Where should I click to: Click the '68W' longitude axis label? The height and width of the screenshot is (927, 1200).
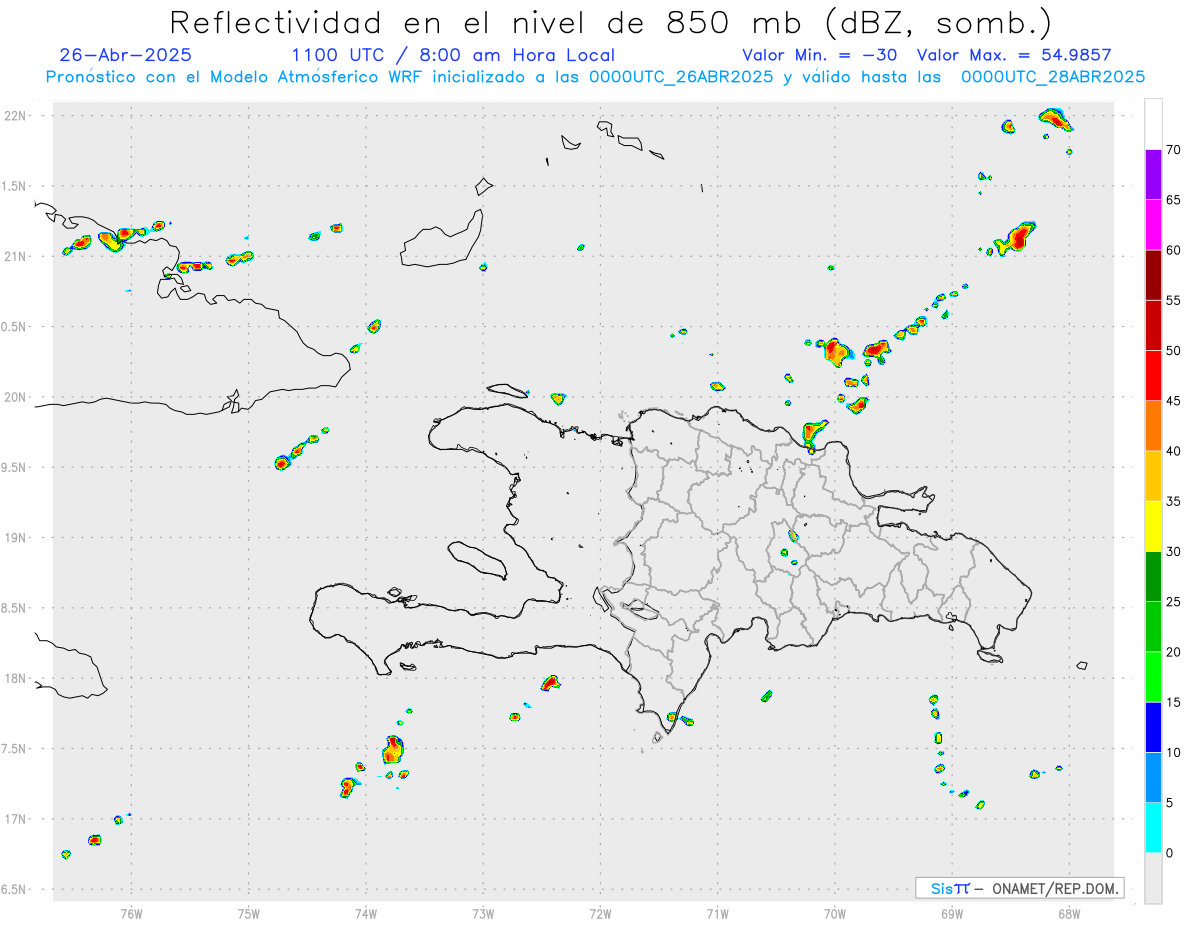click(x=1069, y=913)
